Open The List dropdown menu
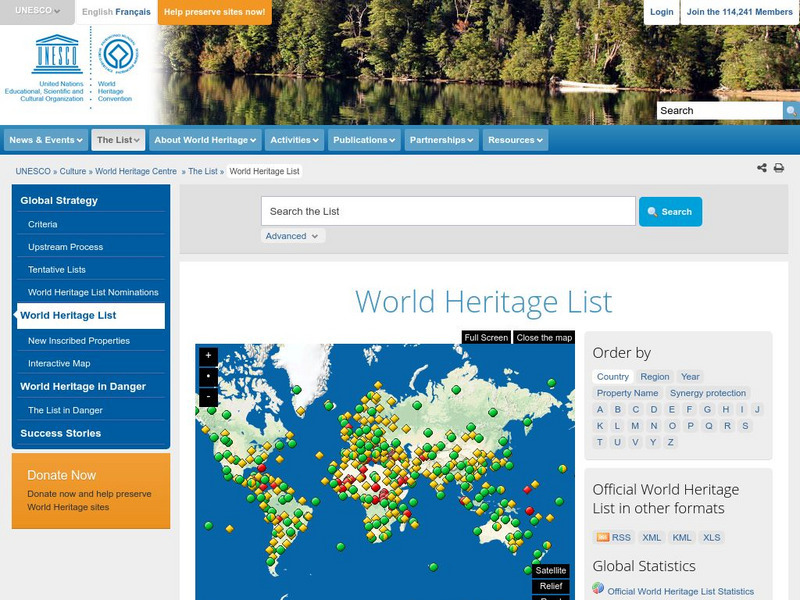The image size is (800, 600). point(121,140)
